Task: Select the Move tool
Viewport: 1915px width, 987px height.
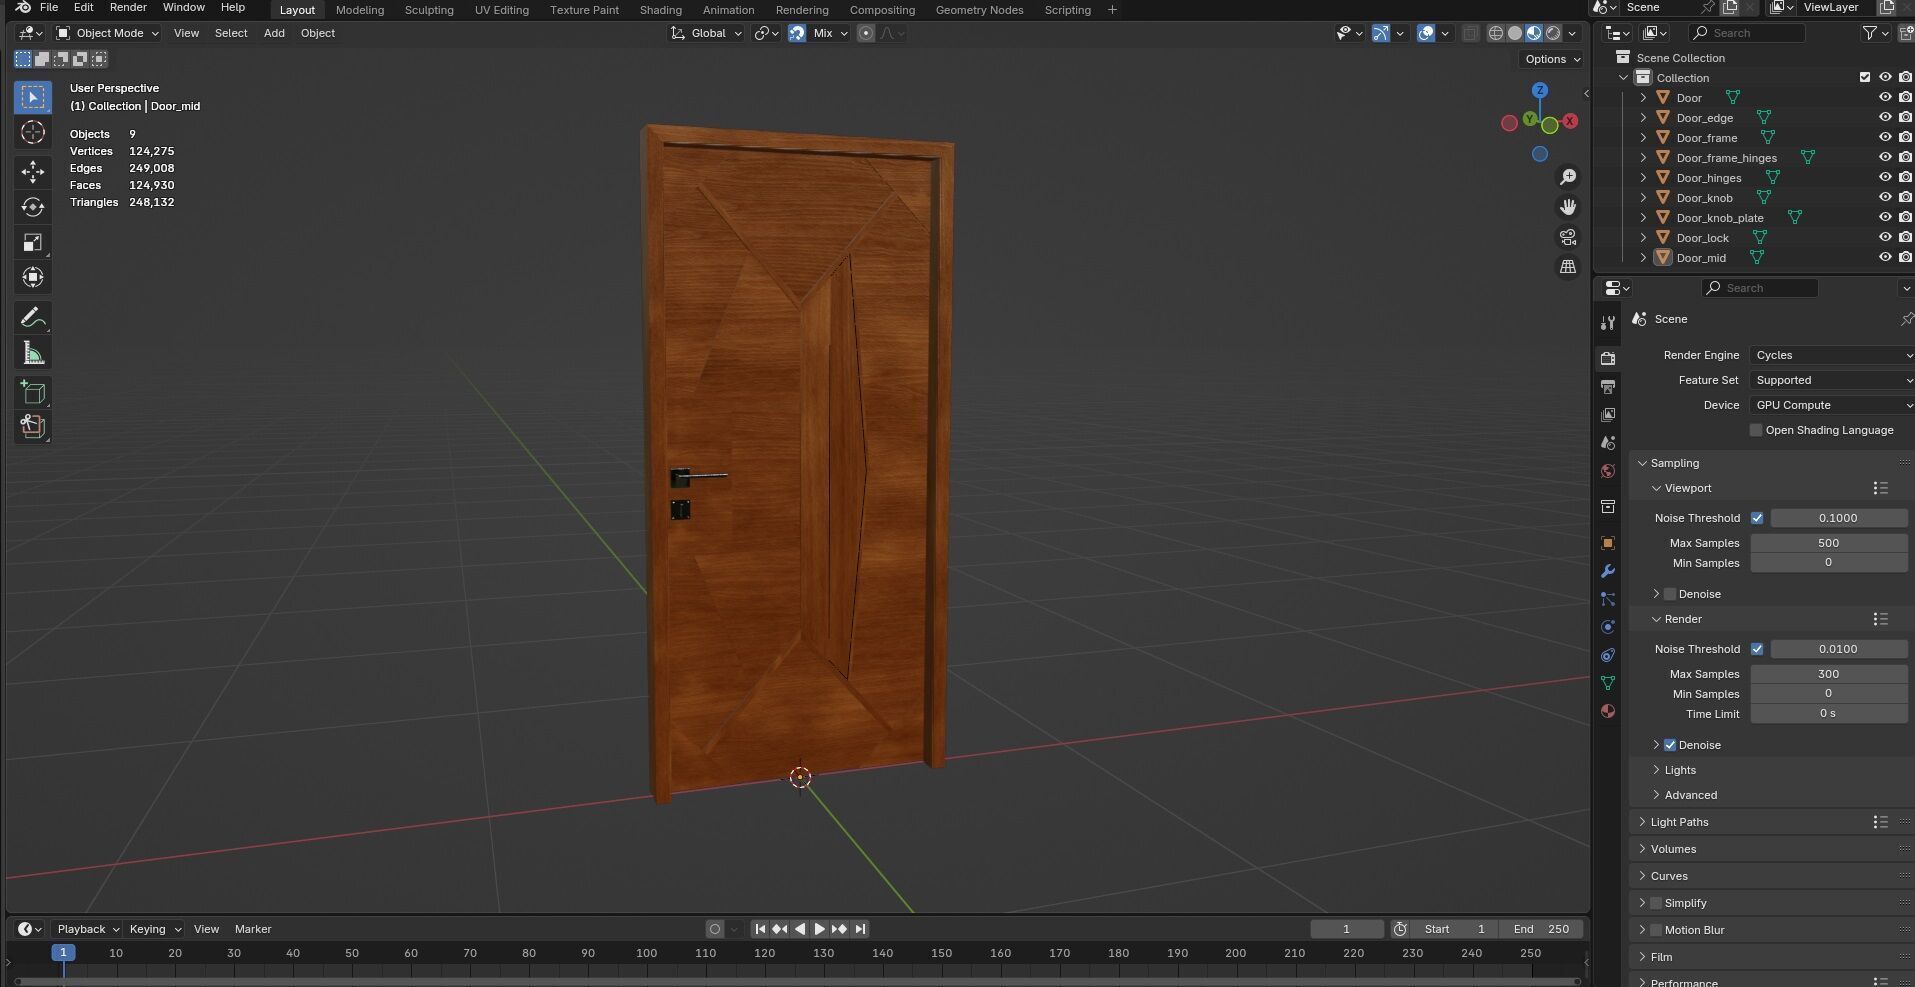Action: 33,171
